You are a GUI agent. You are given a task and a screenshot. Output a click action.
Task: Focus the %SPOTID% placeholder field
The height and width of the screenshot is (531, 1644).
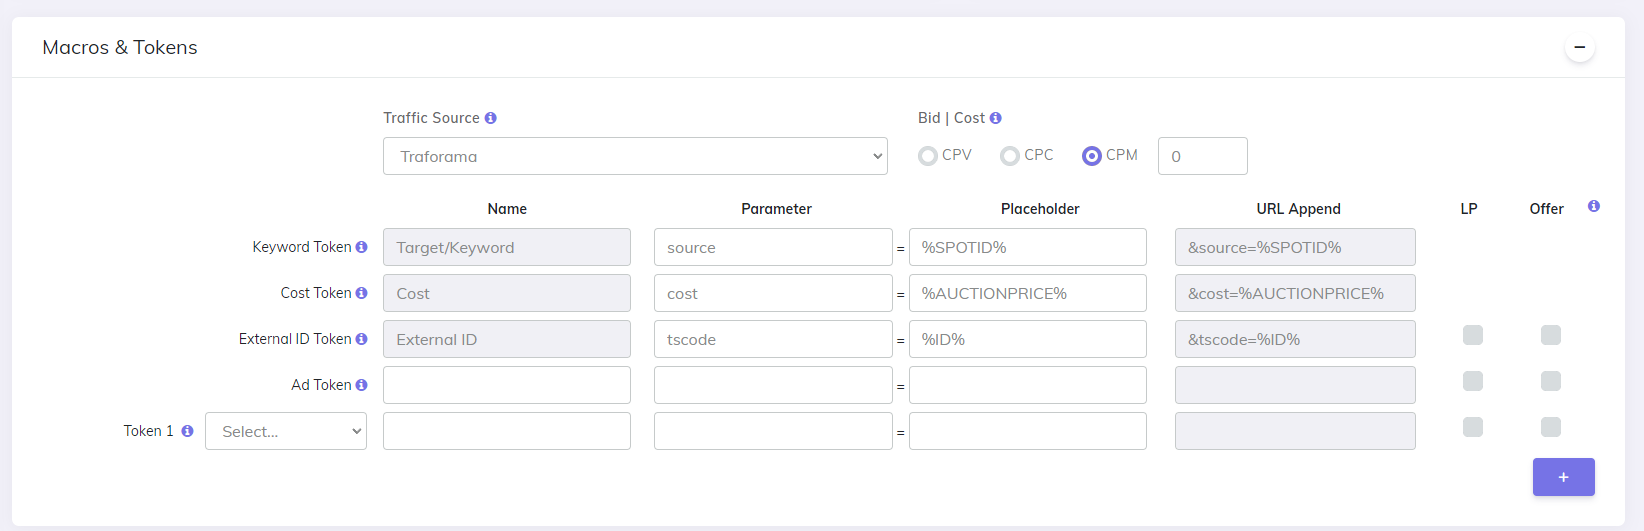tap(1028, 247)
